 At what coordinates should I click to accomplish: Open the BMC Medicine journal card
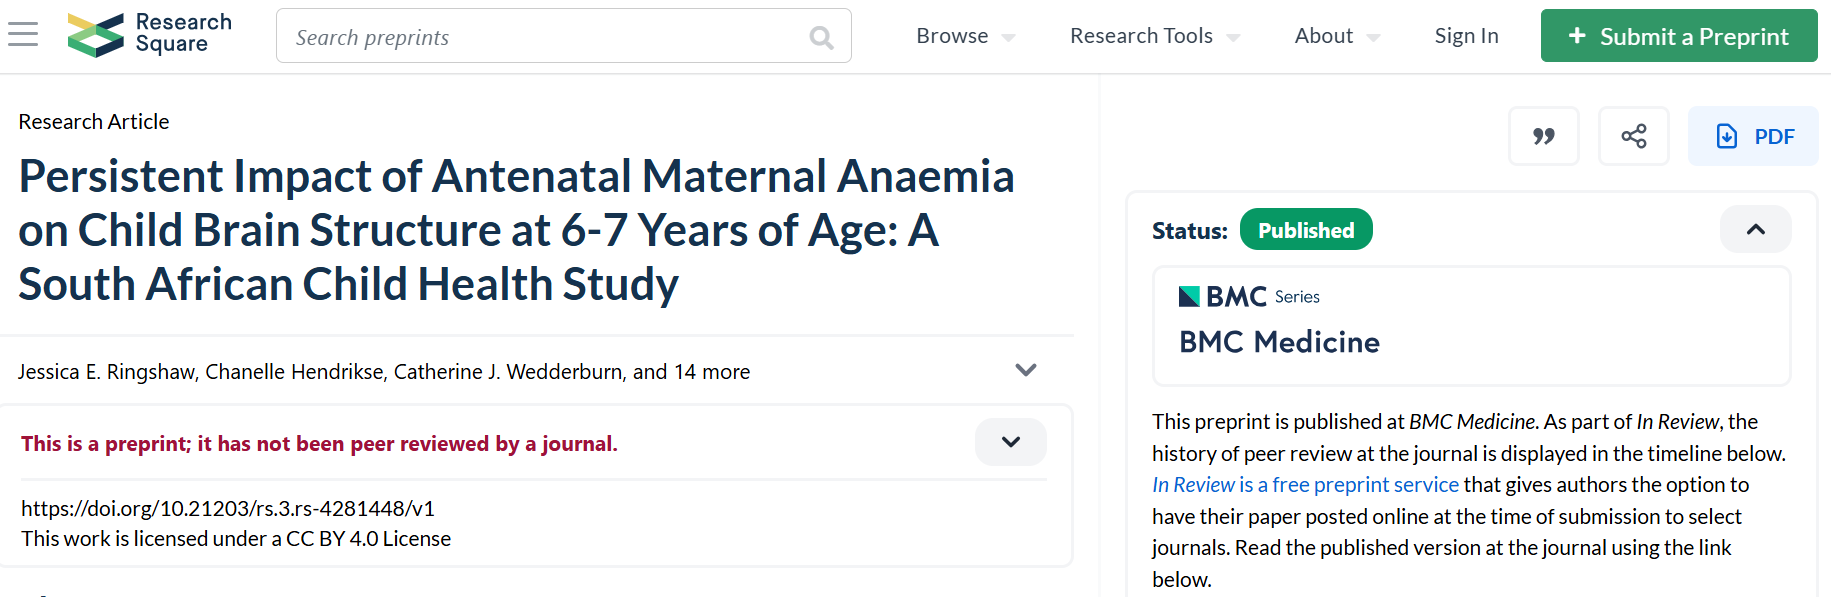coord(1470,326)
